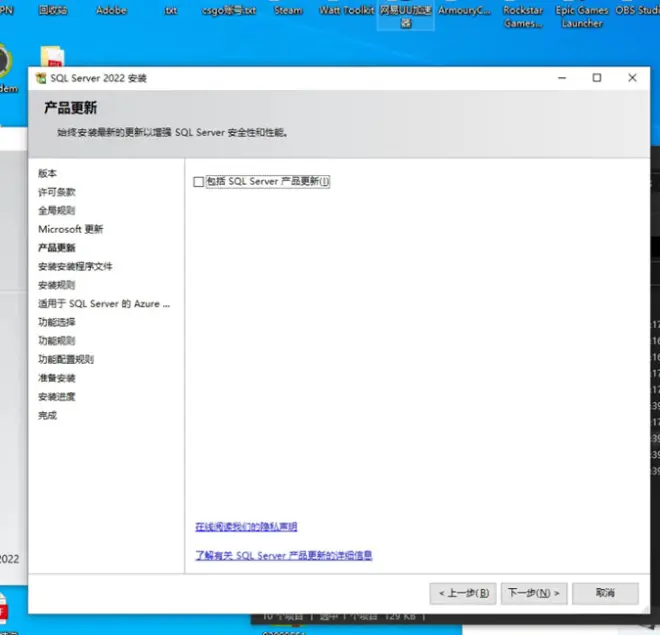Screen dimensions: 660x635
Task: Select the 准备安装 step in sidebar
Action: (57, 378)
